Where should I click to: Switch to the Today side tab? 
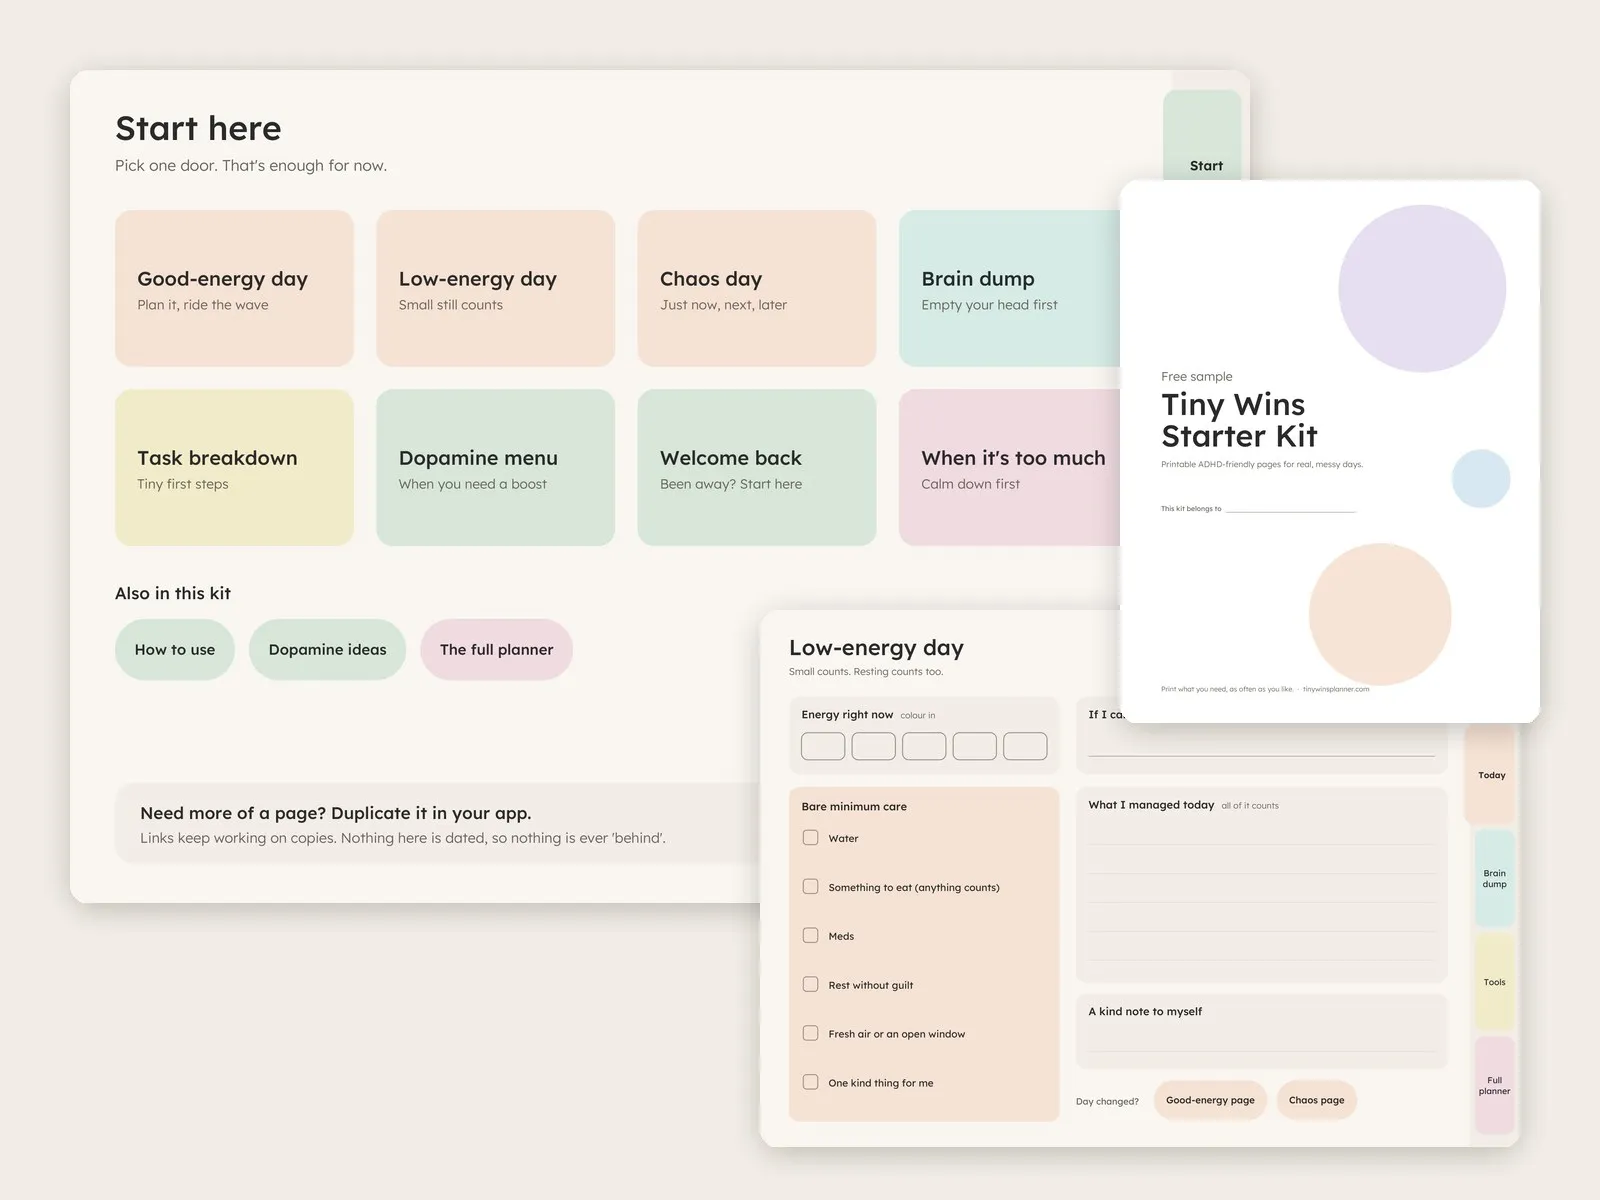pyautogui.click(x=1491, y=775)
